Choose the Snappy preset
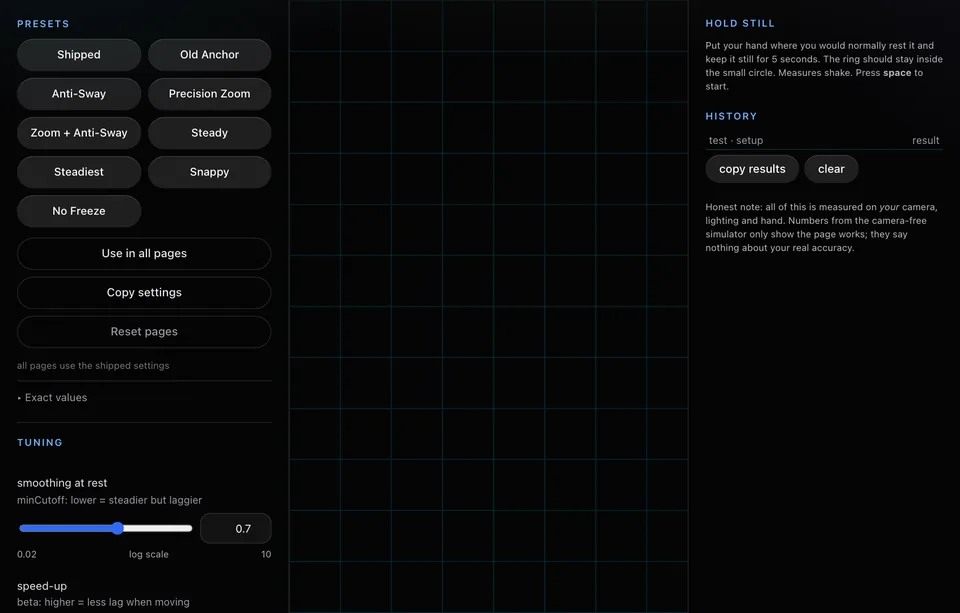The height and width of the screenshot is (613, 960). [209, 172]
